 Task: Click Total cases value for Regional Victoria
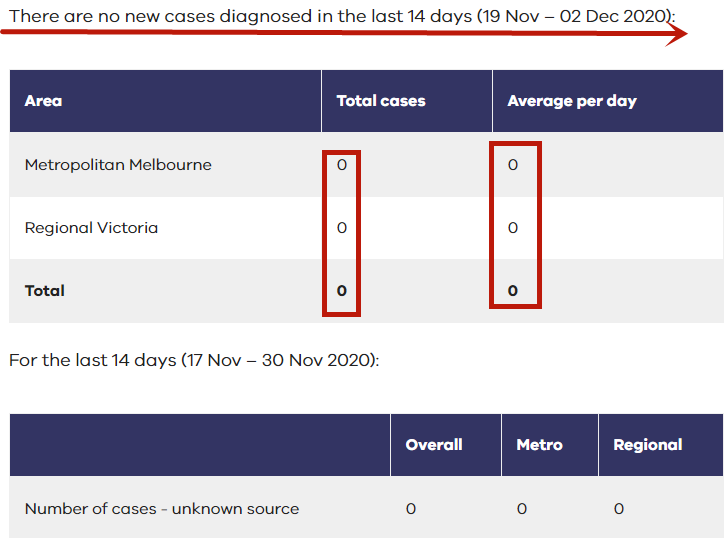click(x=342, y=228)
